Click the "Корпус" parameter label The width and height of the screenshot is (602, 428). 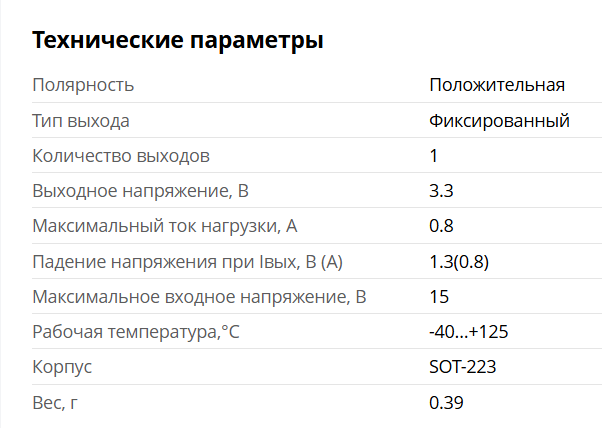pyautogui.click(x=62, y=367)
